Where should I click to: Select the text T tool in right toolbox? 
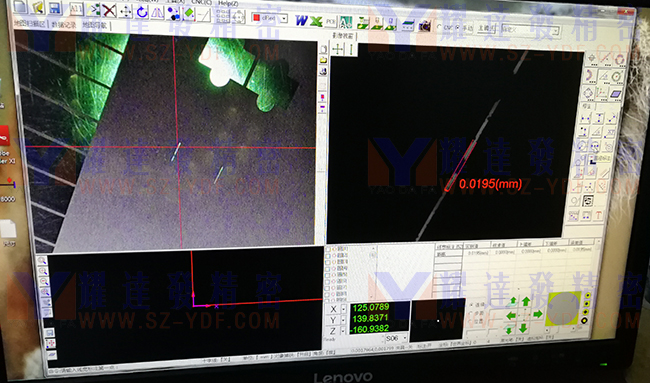(x=598, y=215)
